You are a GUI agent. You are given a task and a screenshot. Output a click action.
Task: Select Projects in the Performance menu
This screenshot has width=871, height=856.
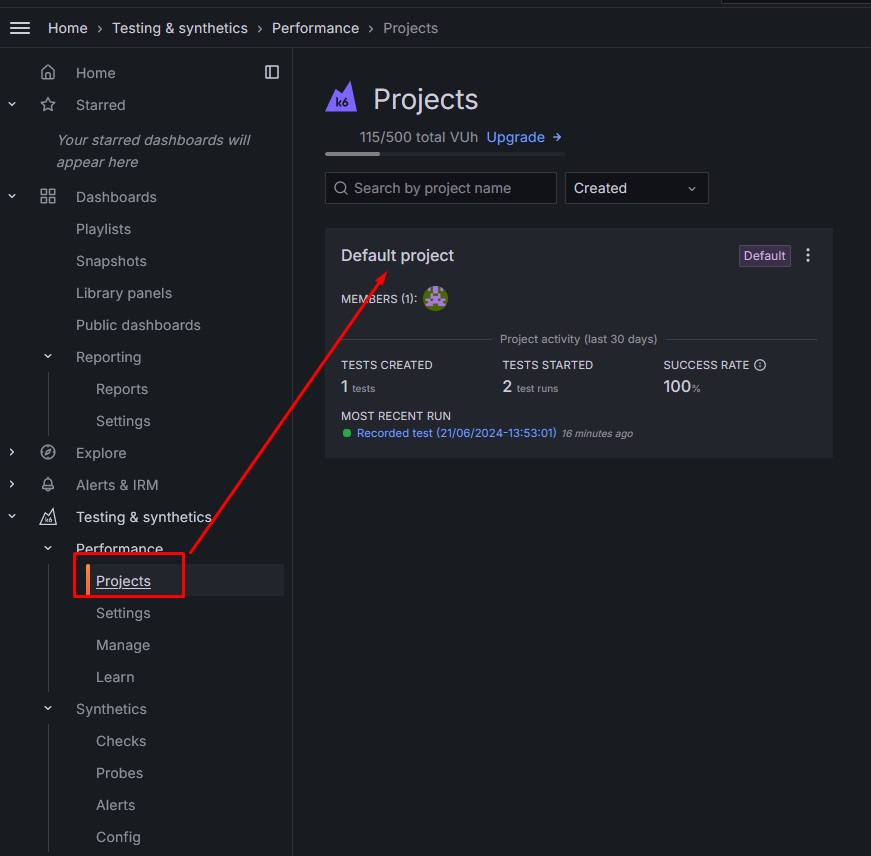[x=123, y=581]
